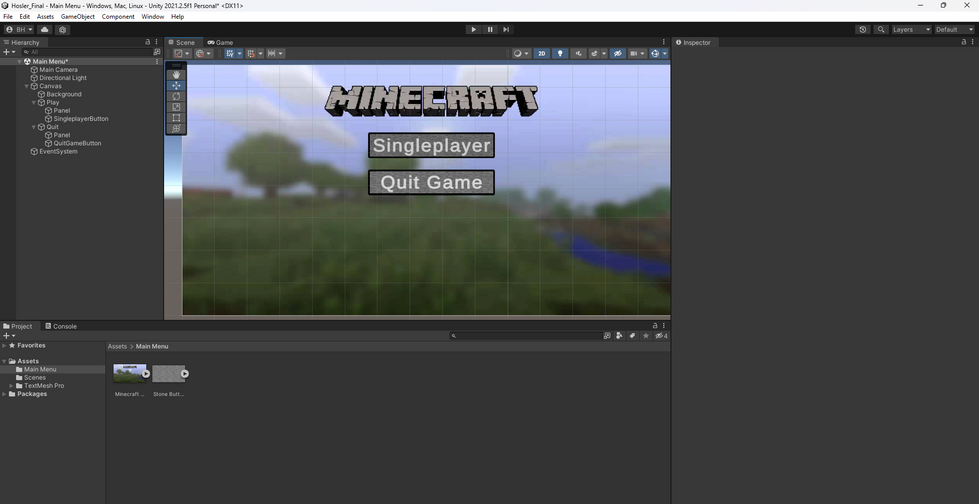979x504 pixels.
Task: Expand the Packages folder
Action: tap(4, 394)
